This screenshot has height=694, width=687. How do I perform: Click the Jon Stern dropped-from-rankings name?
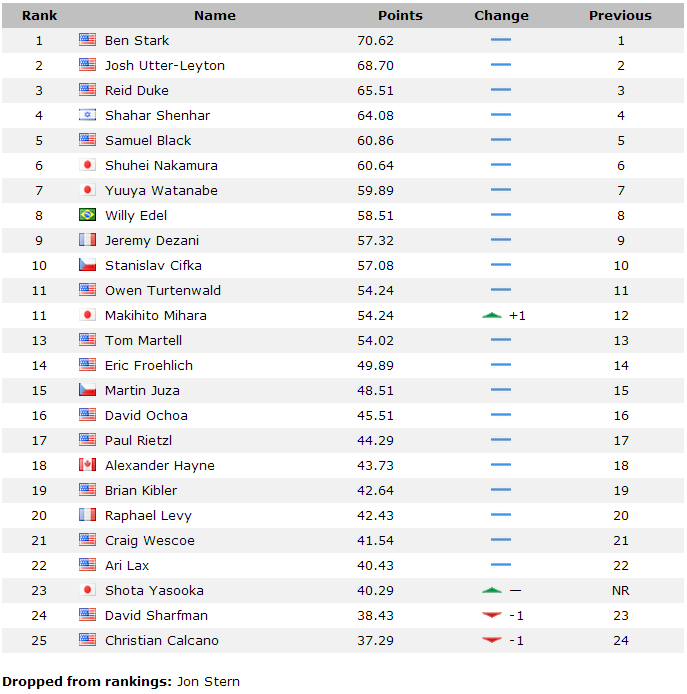pyautogui.click(x=208, y=681)
